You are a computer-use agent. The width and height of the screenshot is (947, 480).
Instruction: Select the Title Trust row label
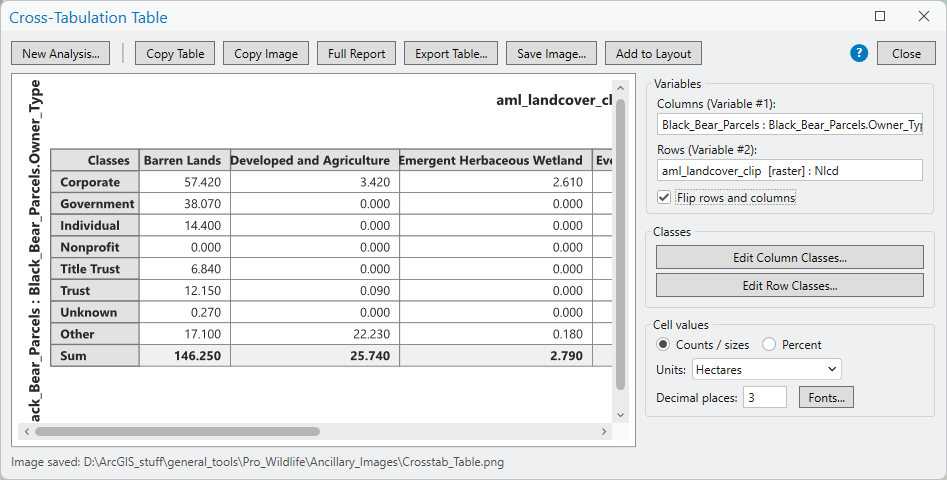point(95,269)
